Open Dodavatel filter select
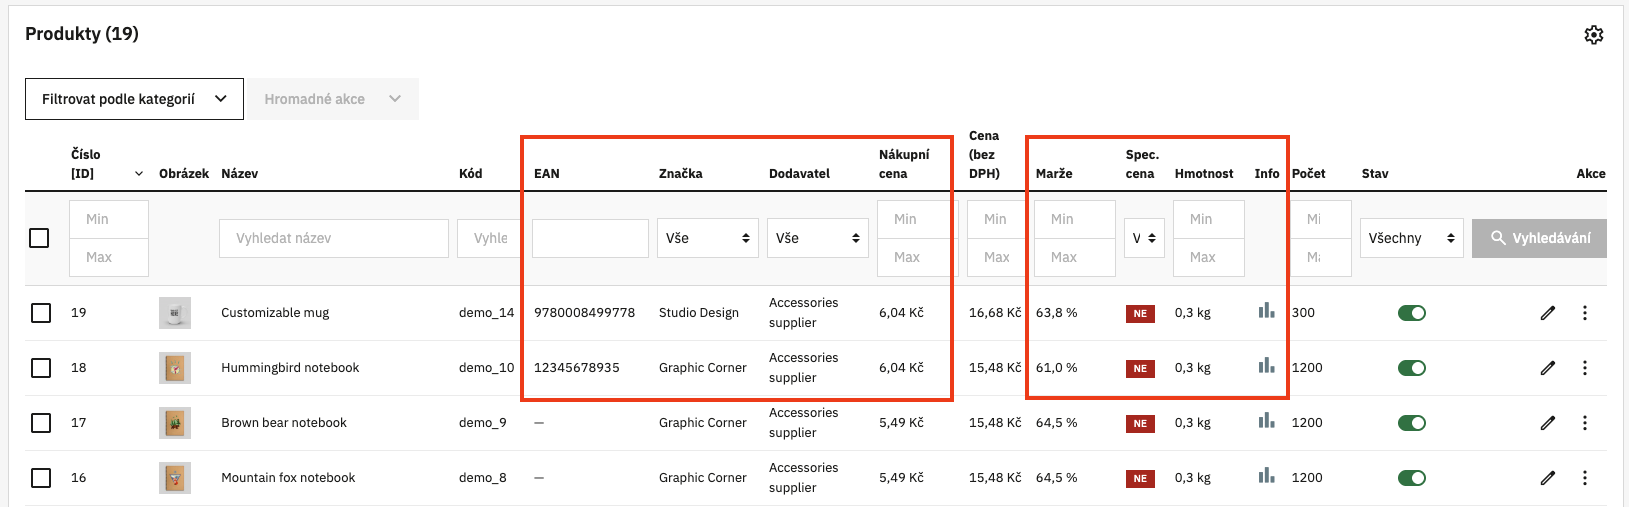Viewport: 1629px width, 507px height. [818, 238]
